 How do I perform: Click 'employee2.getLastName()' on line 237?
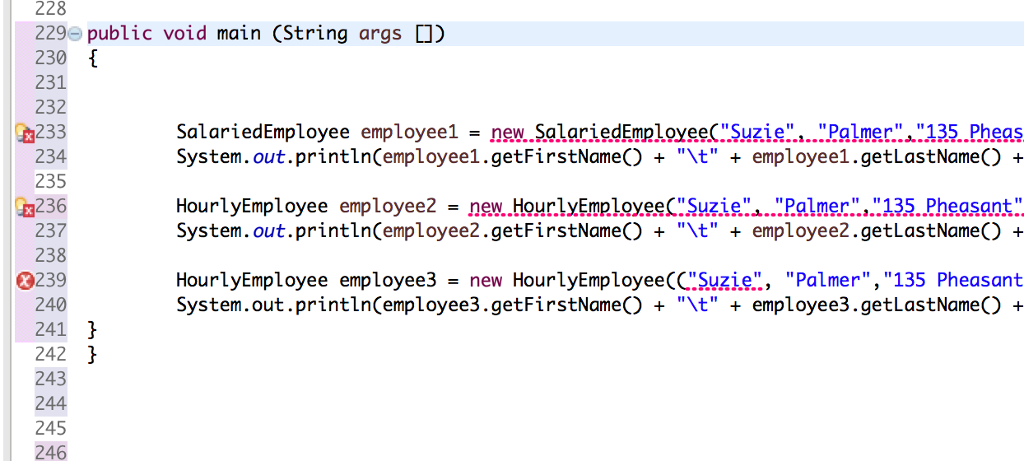tap(877, 231)
